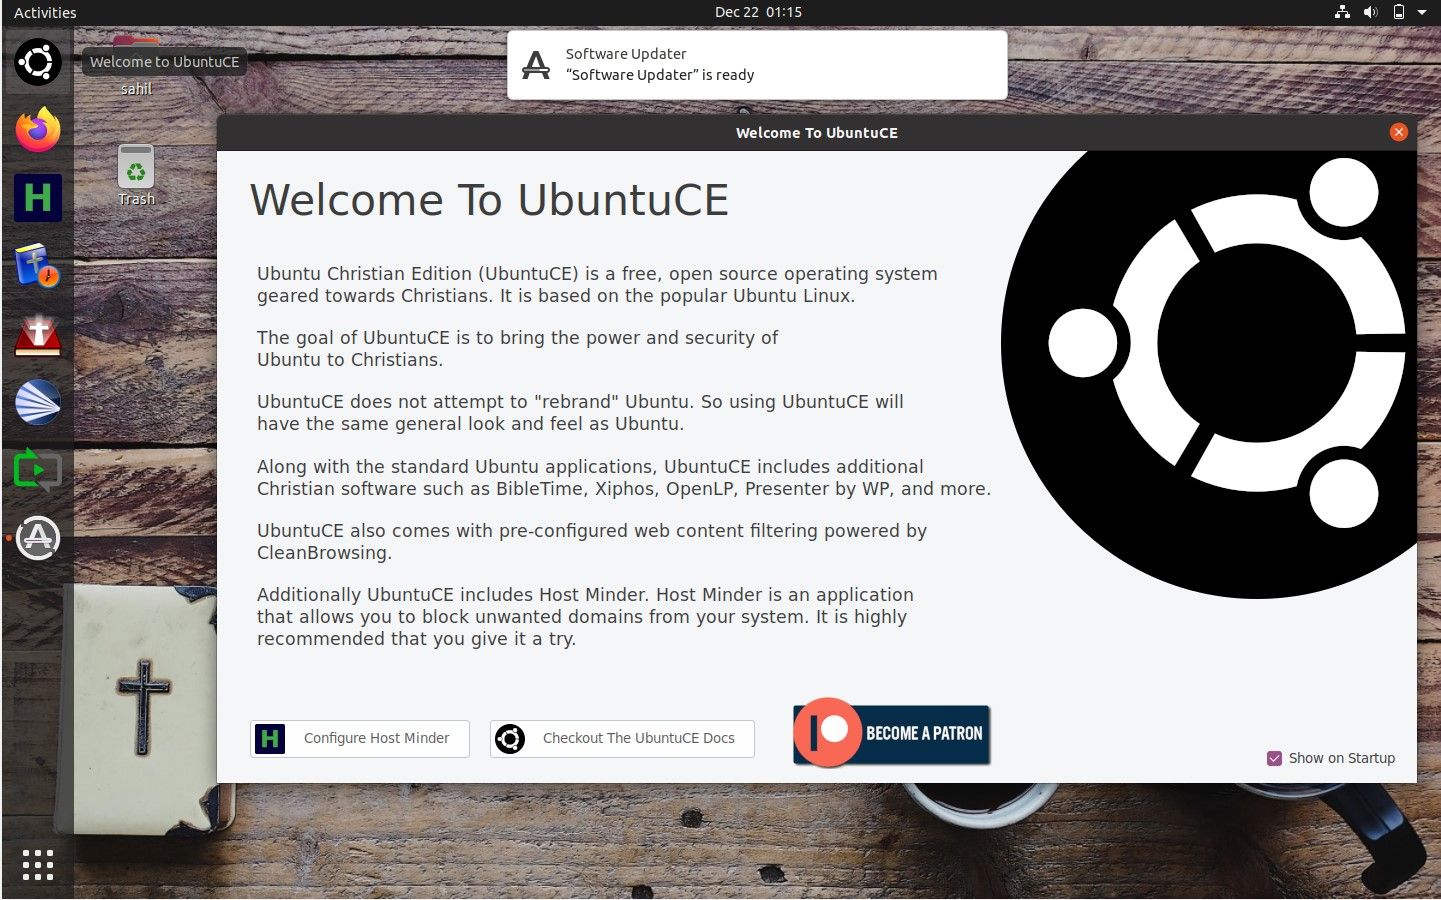Click the UbuntuCE welcome dock icon

[38, 62]
